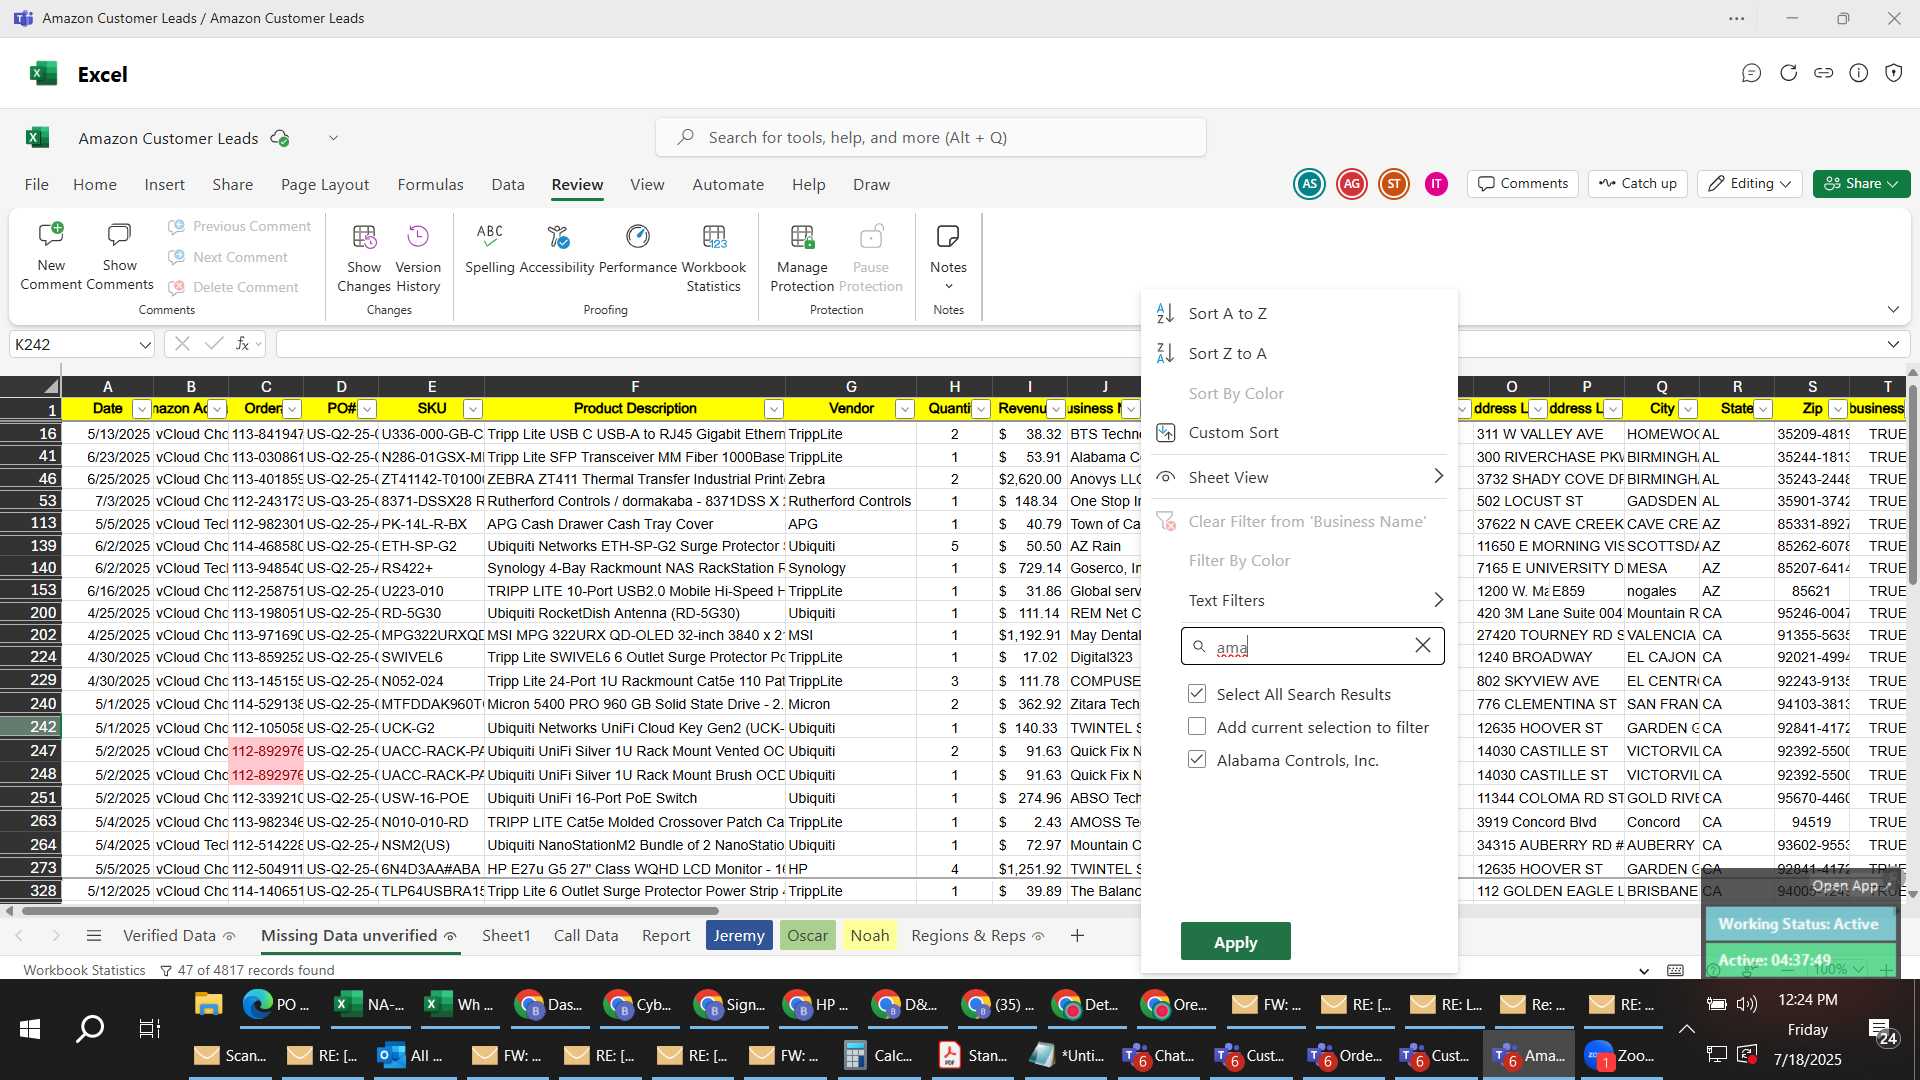Open the Vendor column filter dropdown
This screenshot has width=1920, height=1080.
click(x=904, y=409)
